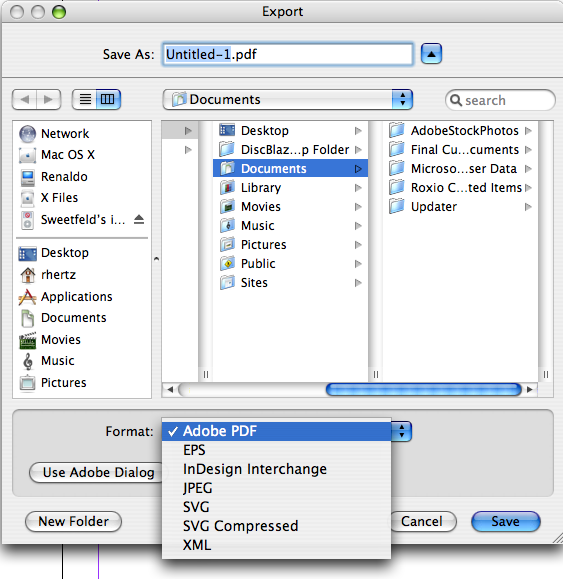563x579 pixels.
Task: Go forward with right navigation arrow
Action: 48,99
